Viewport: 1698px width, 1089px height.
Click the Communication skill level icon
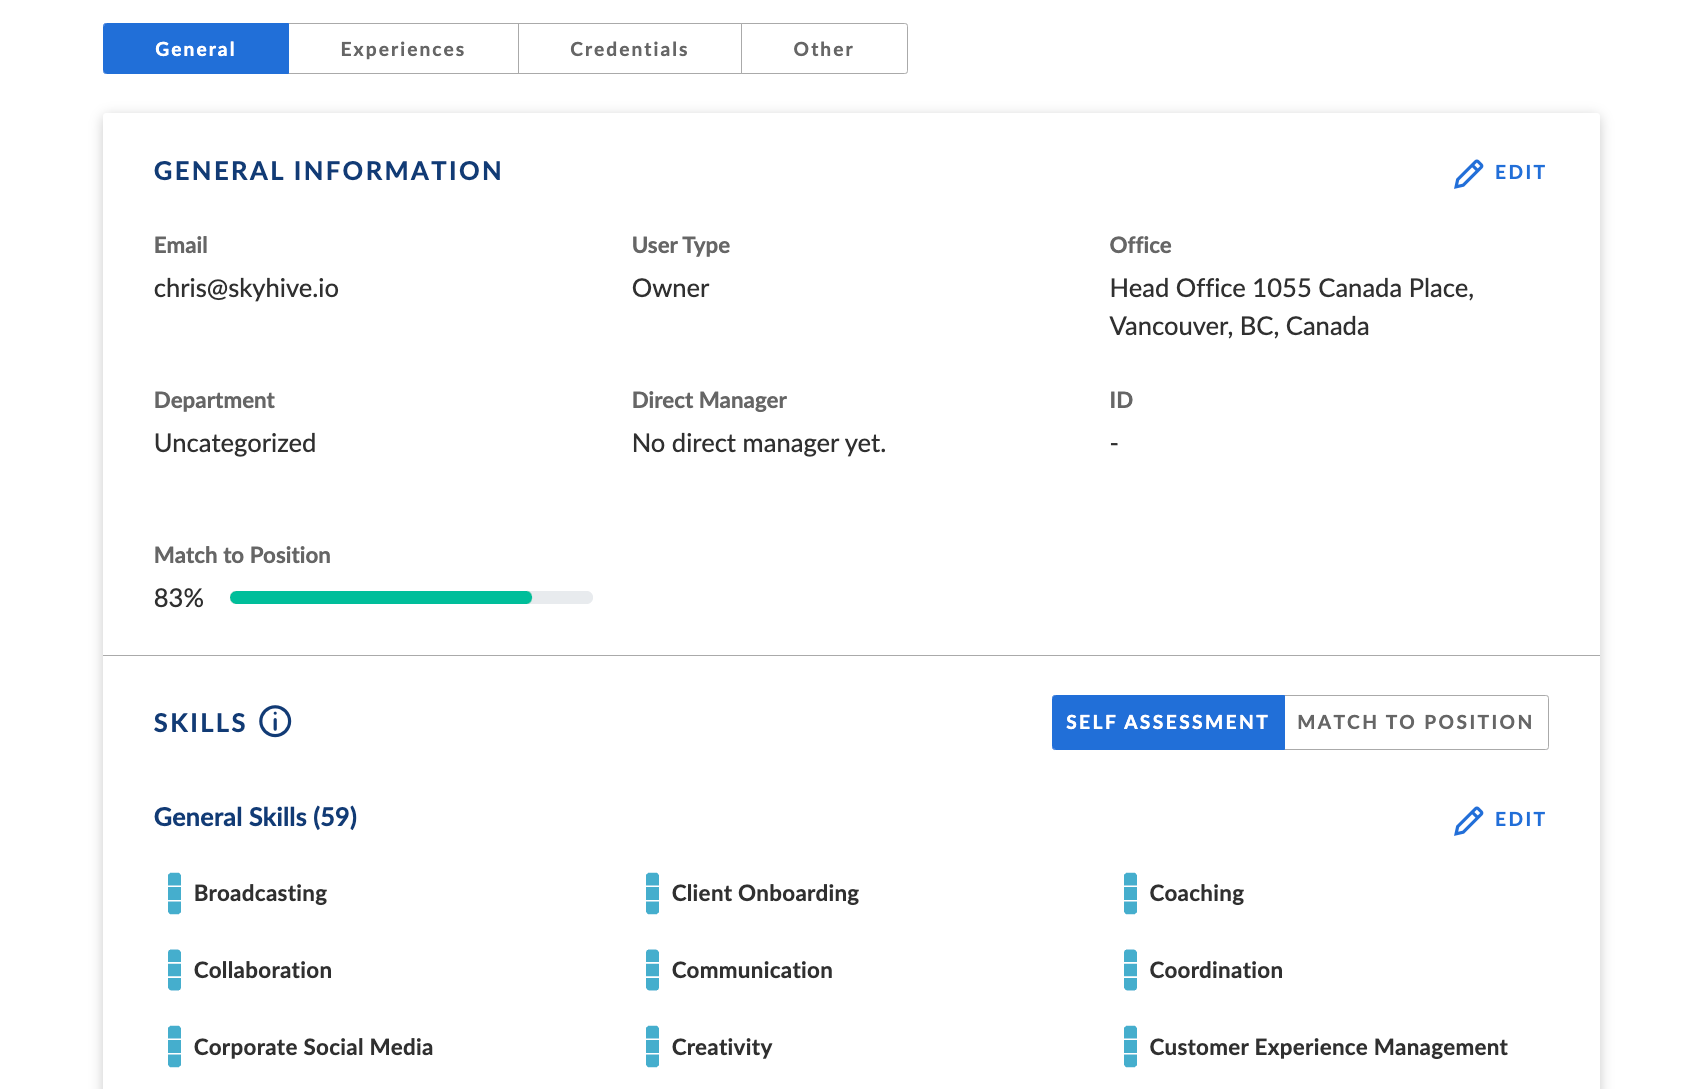[x=652, y=970]
